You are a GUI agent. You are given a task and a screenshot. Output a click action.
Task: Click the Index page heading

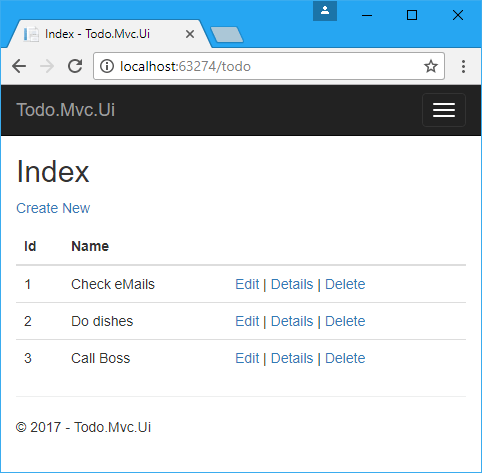coord(53,172)
